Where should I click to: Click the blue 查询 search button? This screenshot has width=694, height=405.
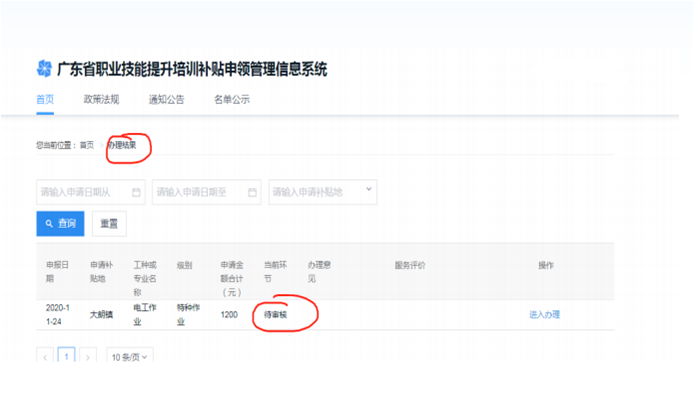point(60,224)
